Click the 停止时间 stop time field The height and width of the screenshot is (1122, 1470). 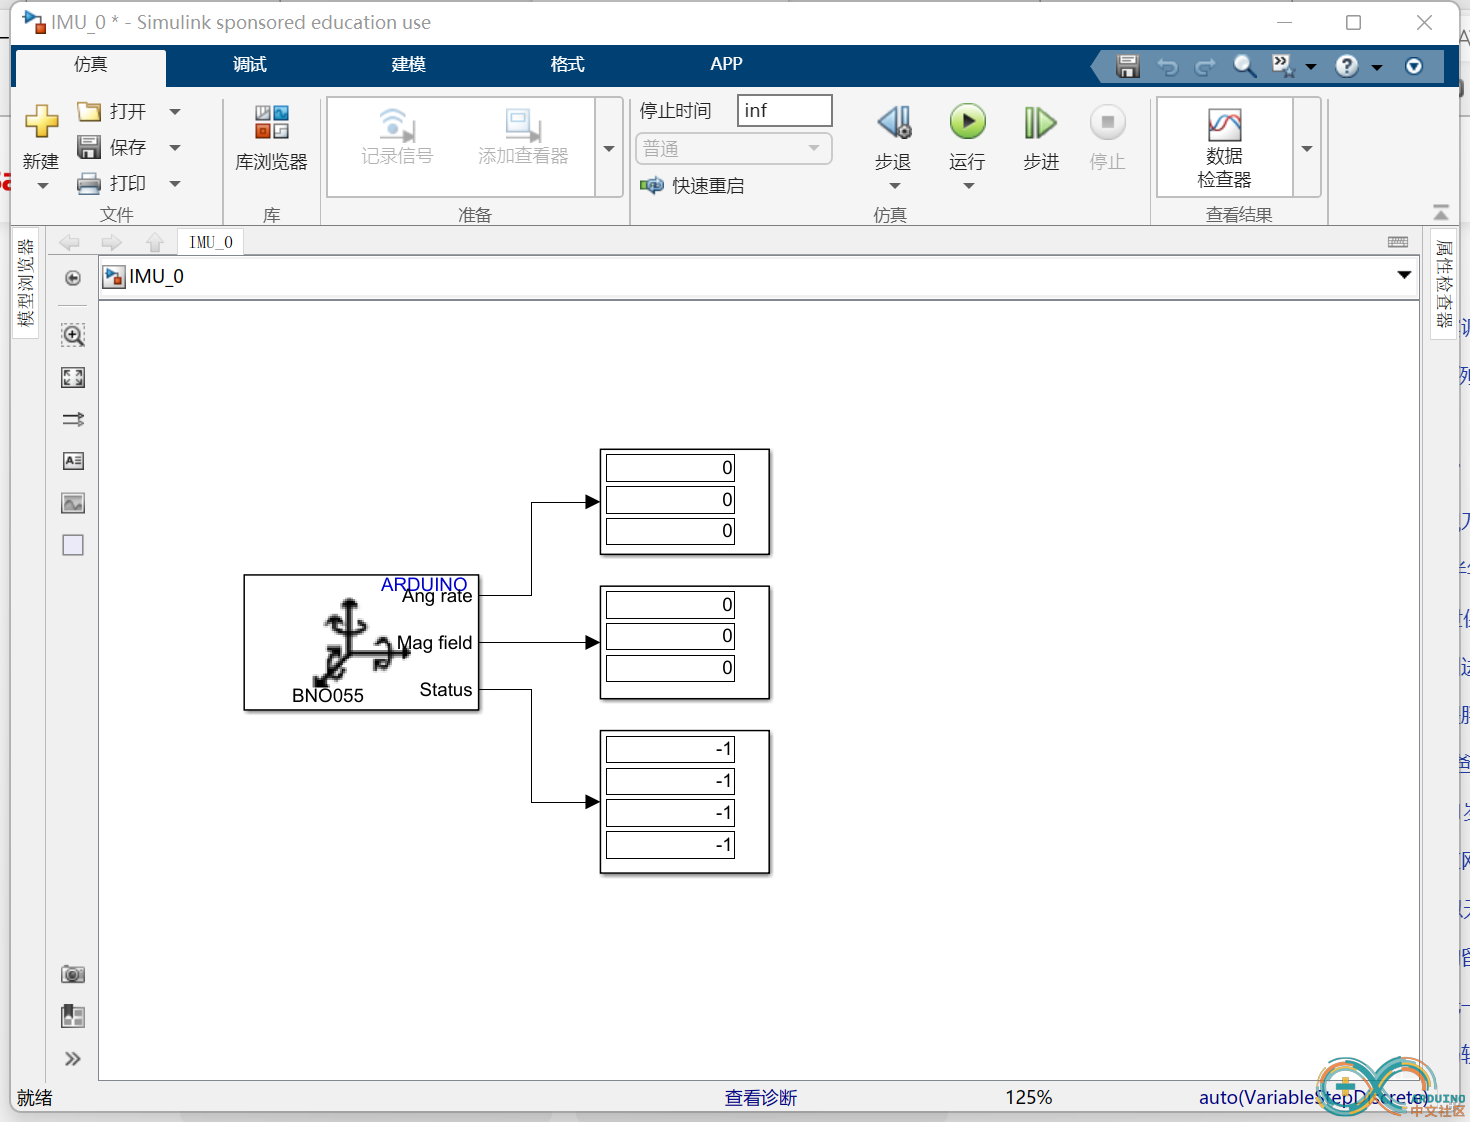(784, 110)
